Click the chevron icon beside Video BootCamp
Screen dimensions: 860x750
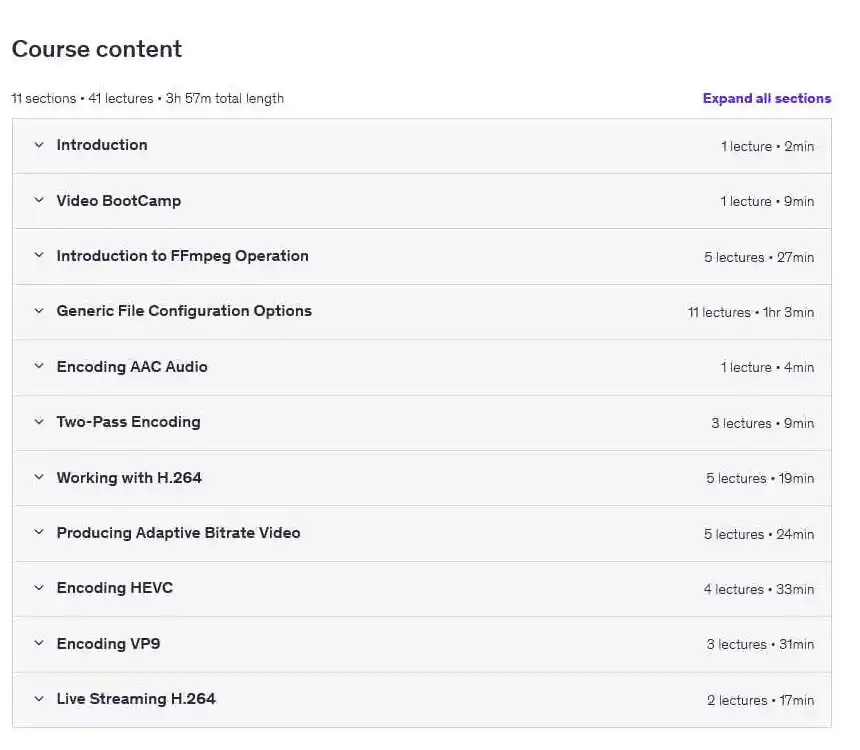point(39,200)
